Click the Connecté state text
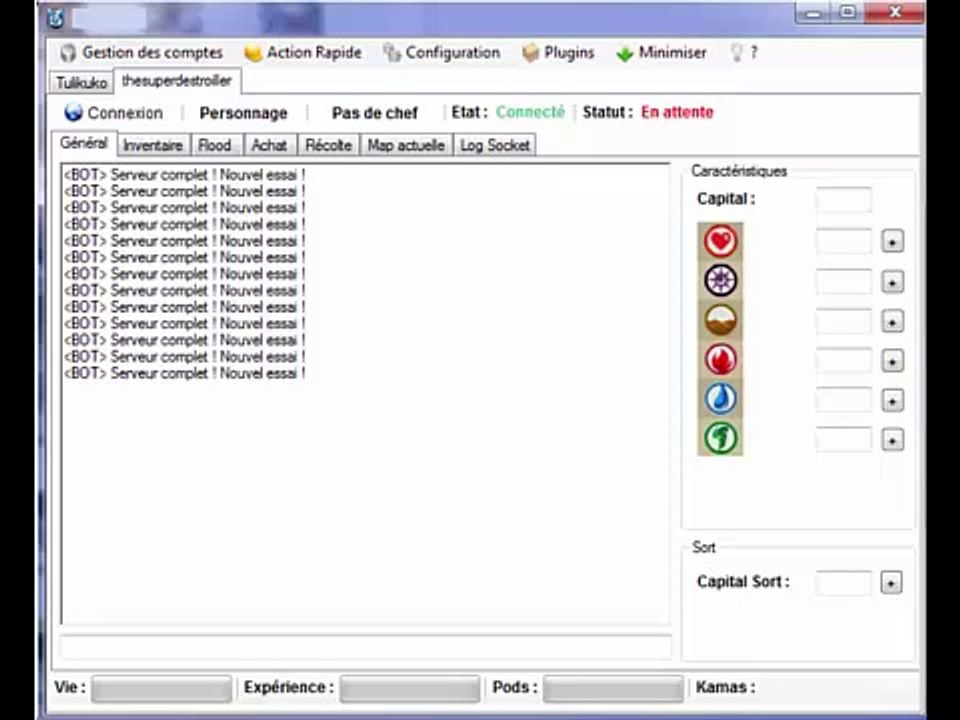 pyautogui.click(x=530, y=112)
